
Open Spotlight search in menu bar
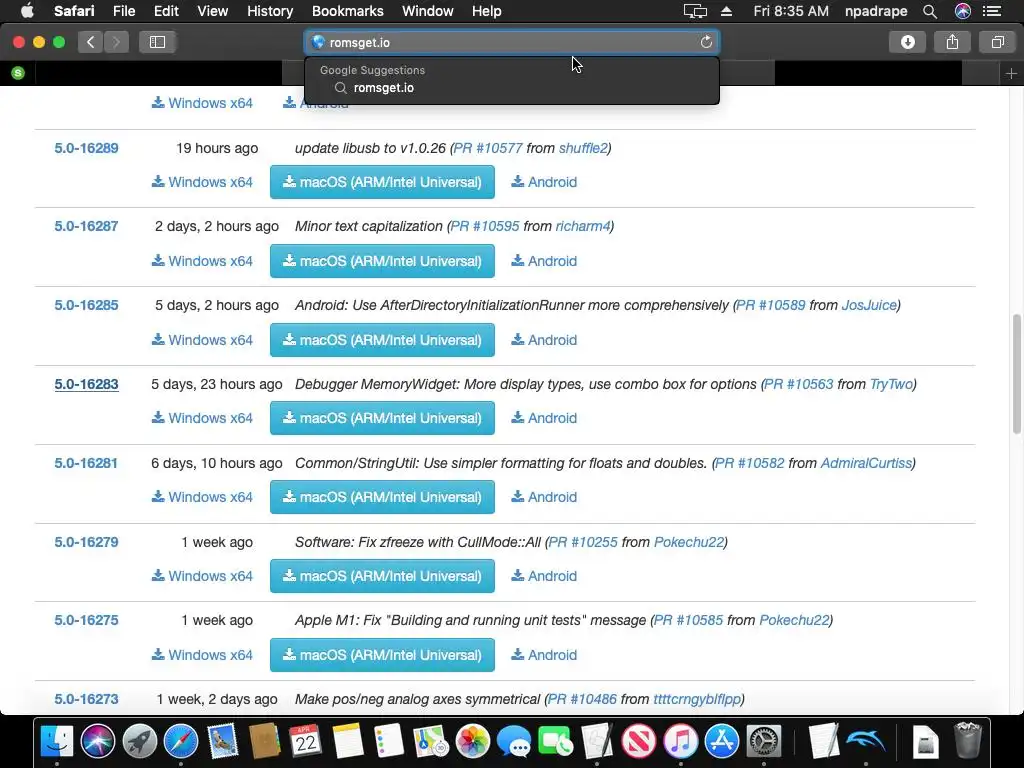point(930,11)
